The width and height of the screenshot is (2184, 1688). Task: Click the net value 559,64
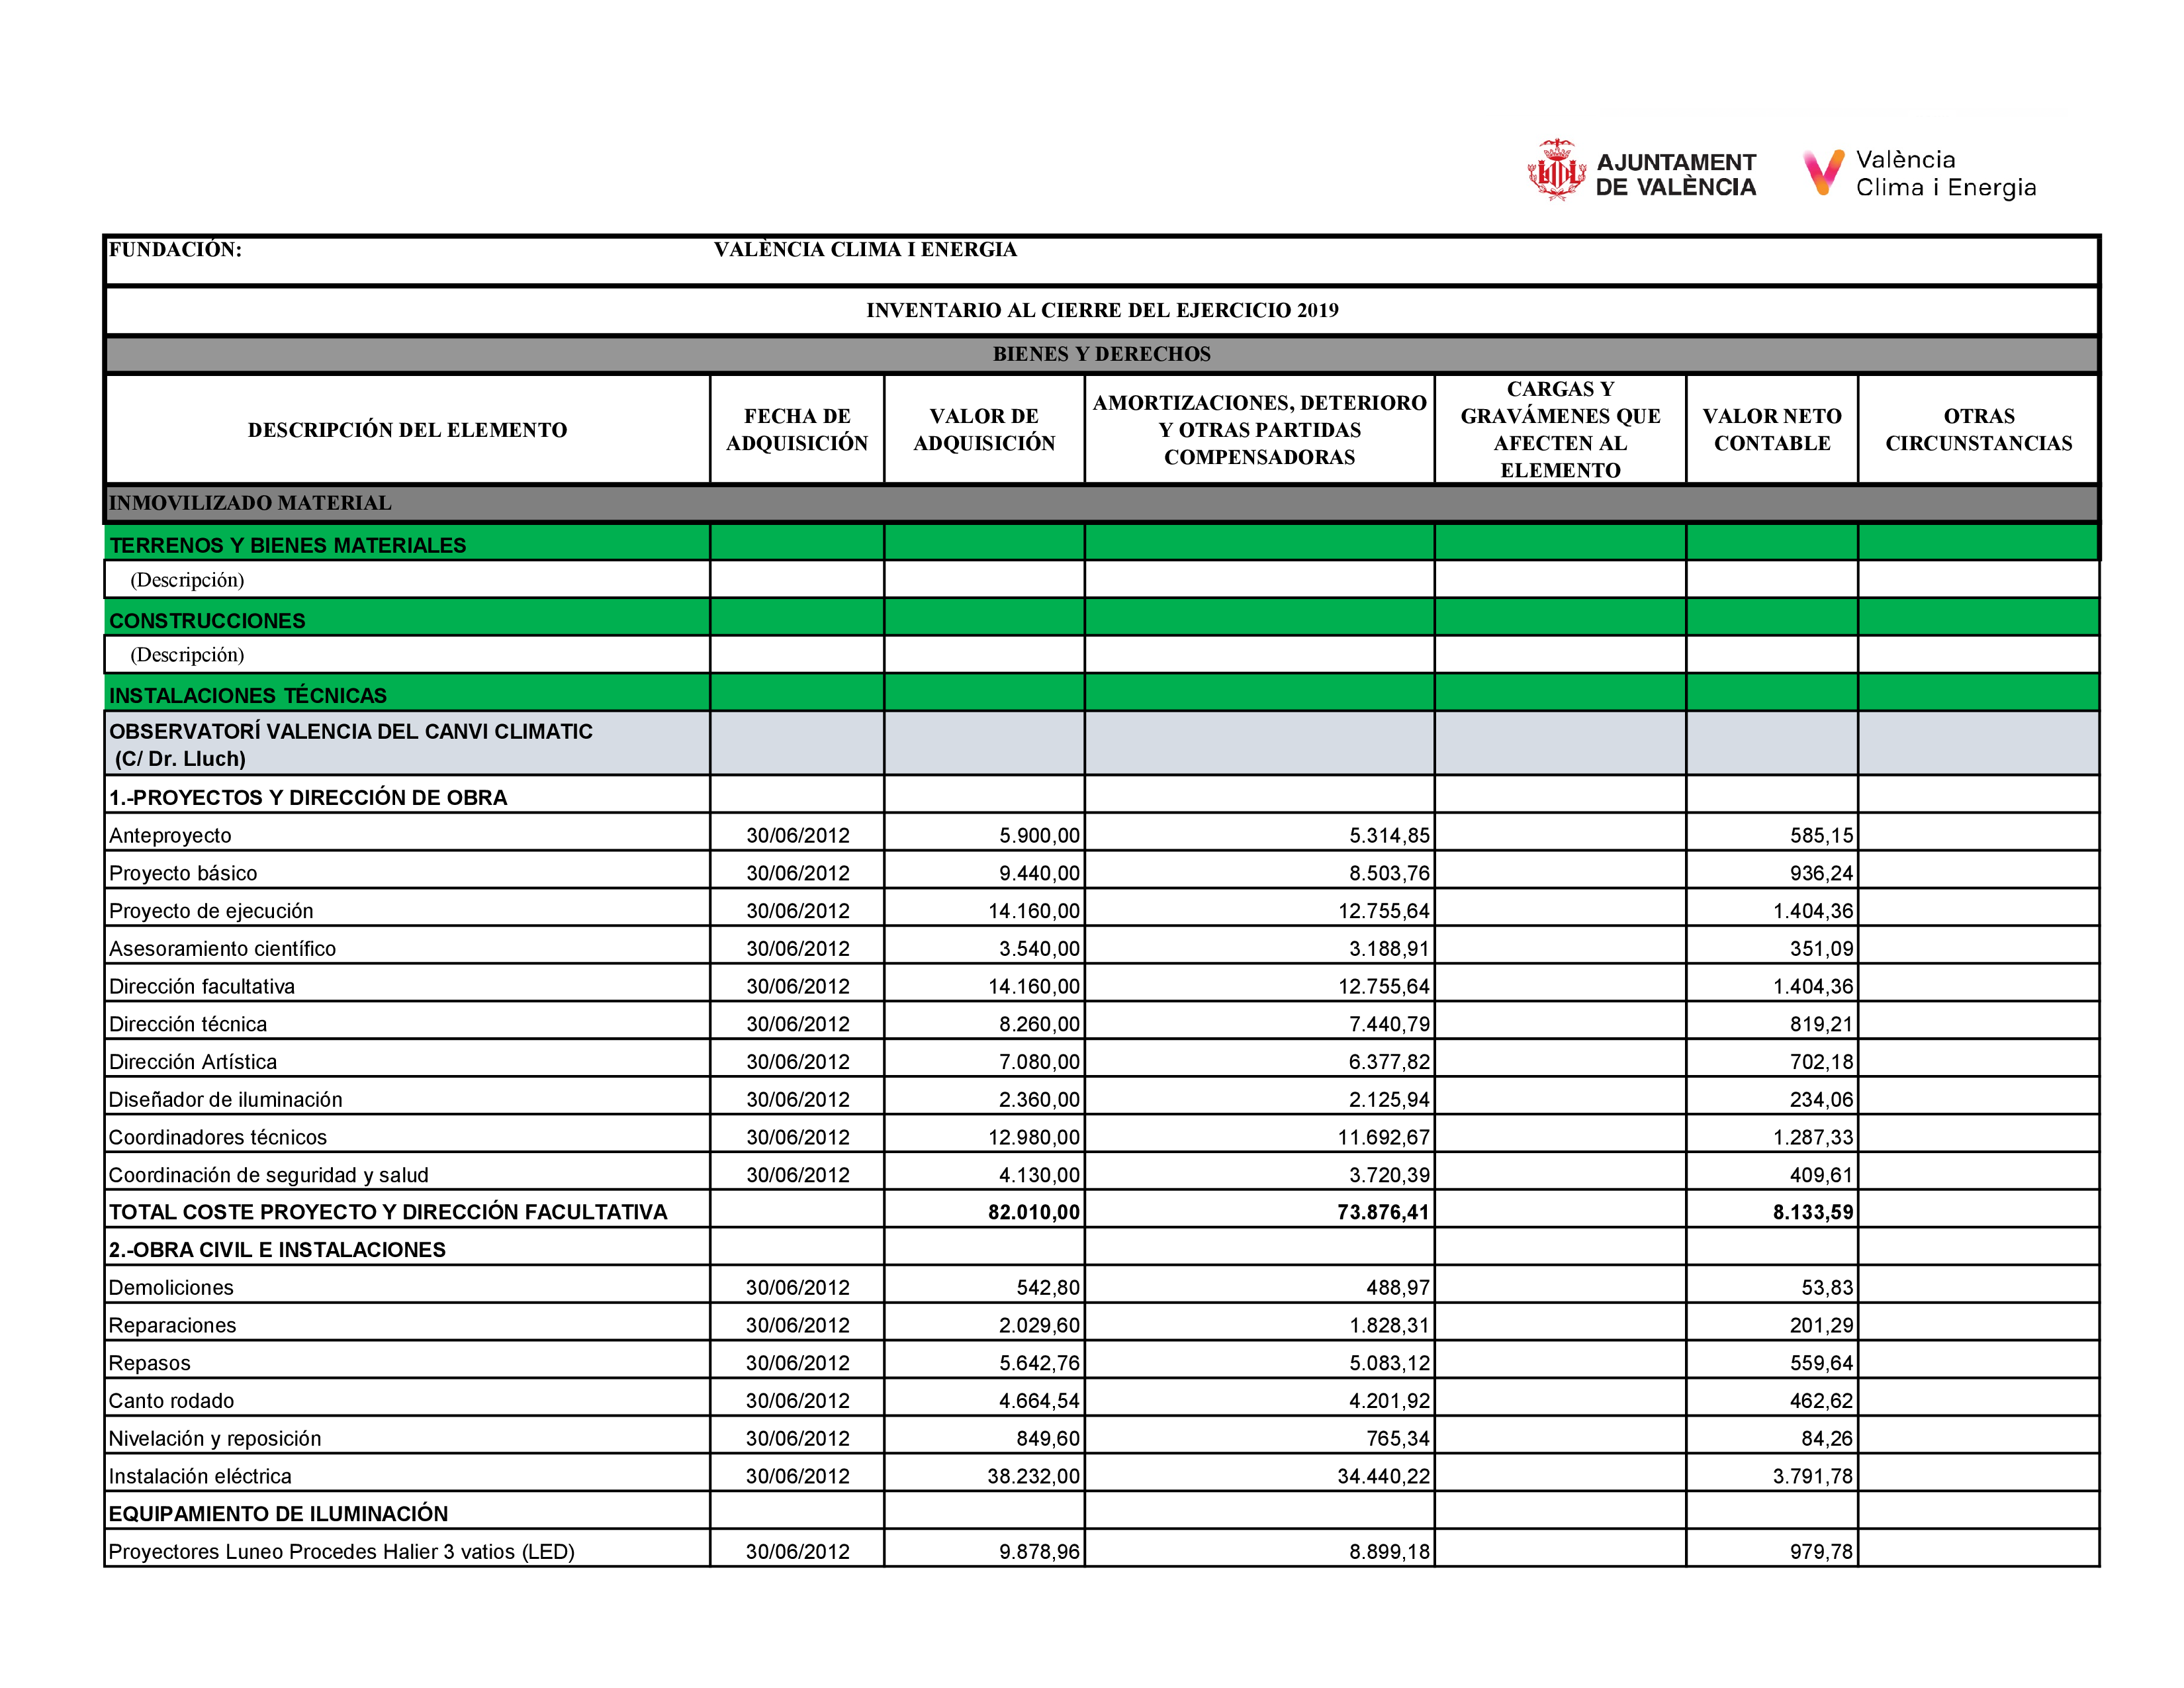1821,1363
